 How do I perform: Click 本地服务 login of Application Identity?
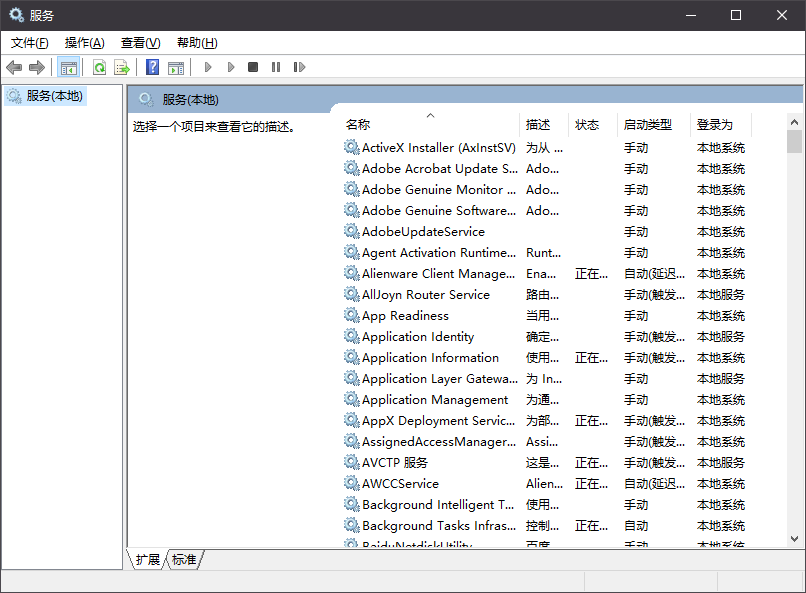pos(721,337)
